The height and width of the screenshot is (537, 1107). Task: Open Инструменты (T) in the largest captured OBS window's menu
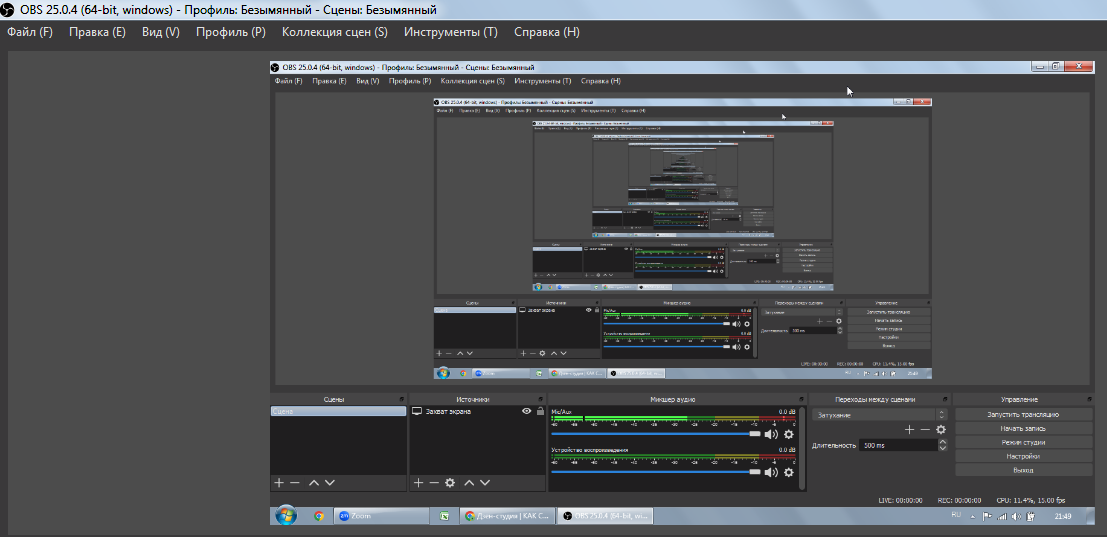[543, 81]
